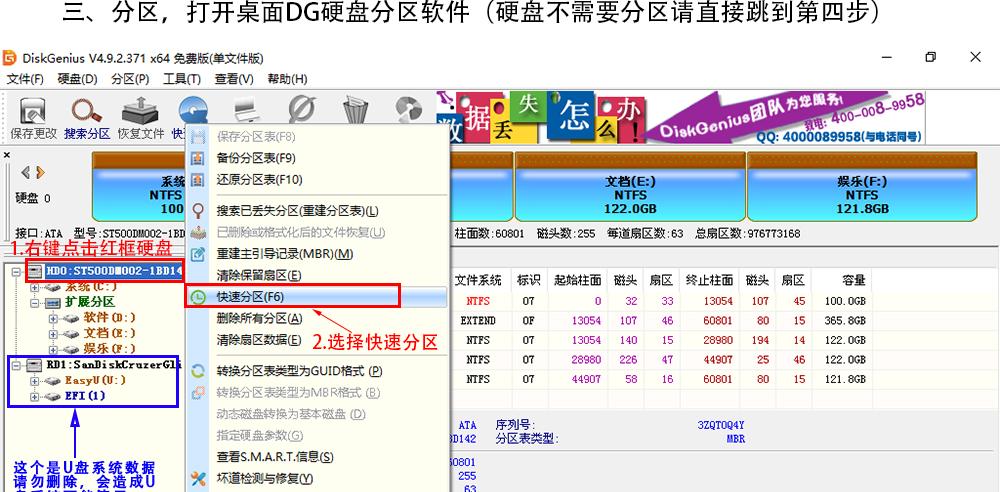The height and width of the screenshot is (492, 1000).
Task: Click the serial number 3ZQT0Q4Y
Action: pyautogui.click(x=721, y=425)
